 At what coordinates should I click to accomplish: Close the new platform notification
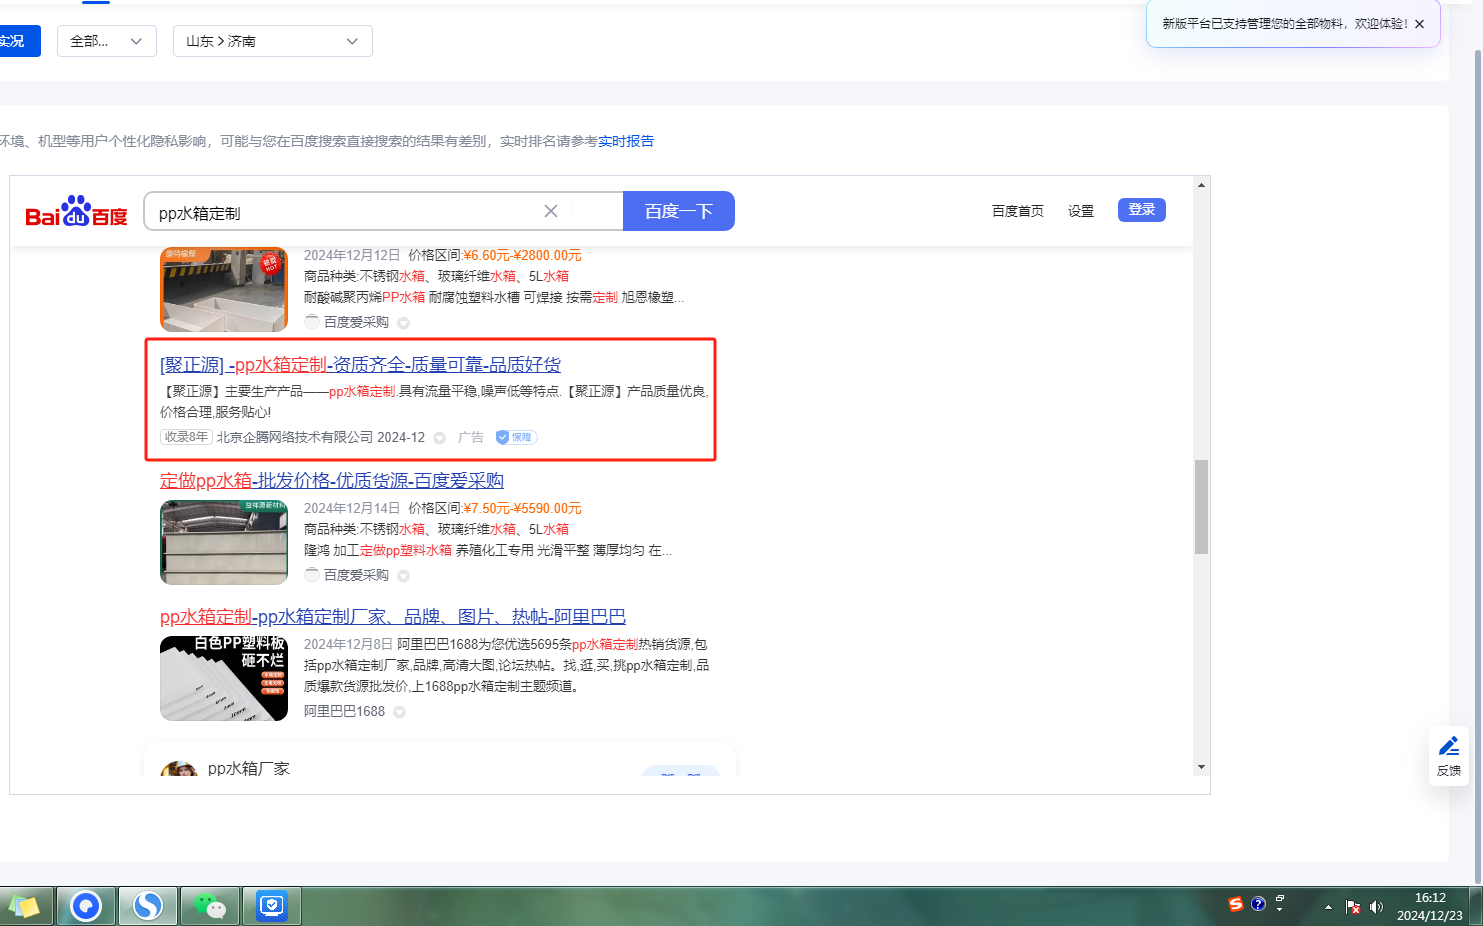click(x=1419, y=24)
